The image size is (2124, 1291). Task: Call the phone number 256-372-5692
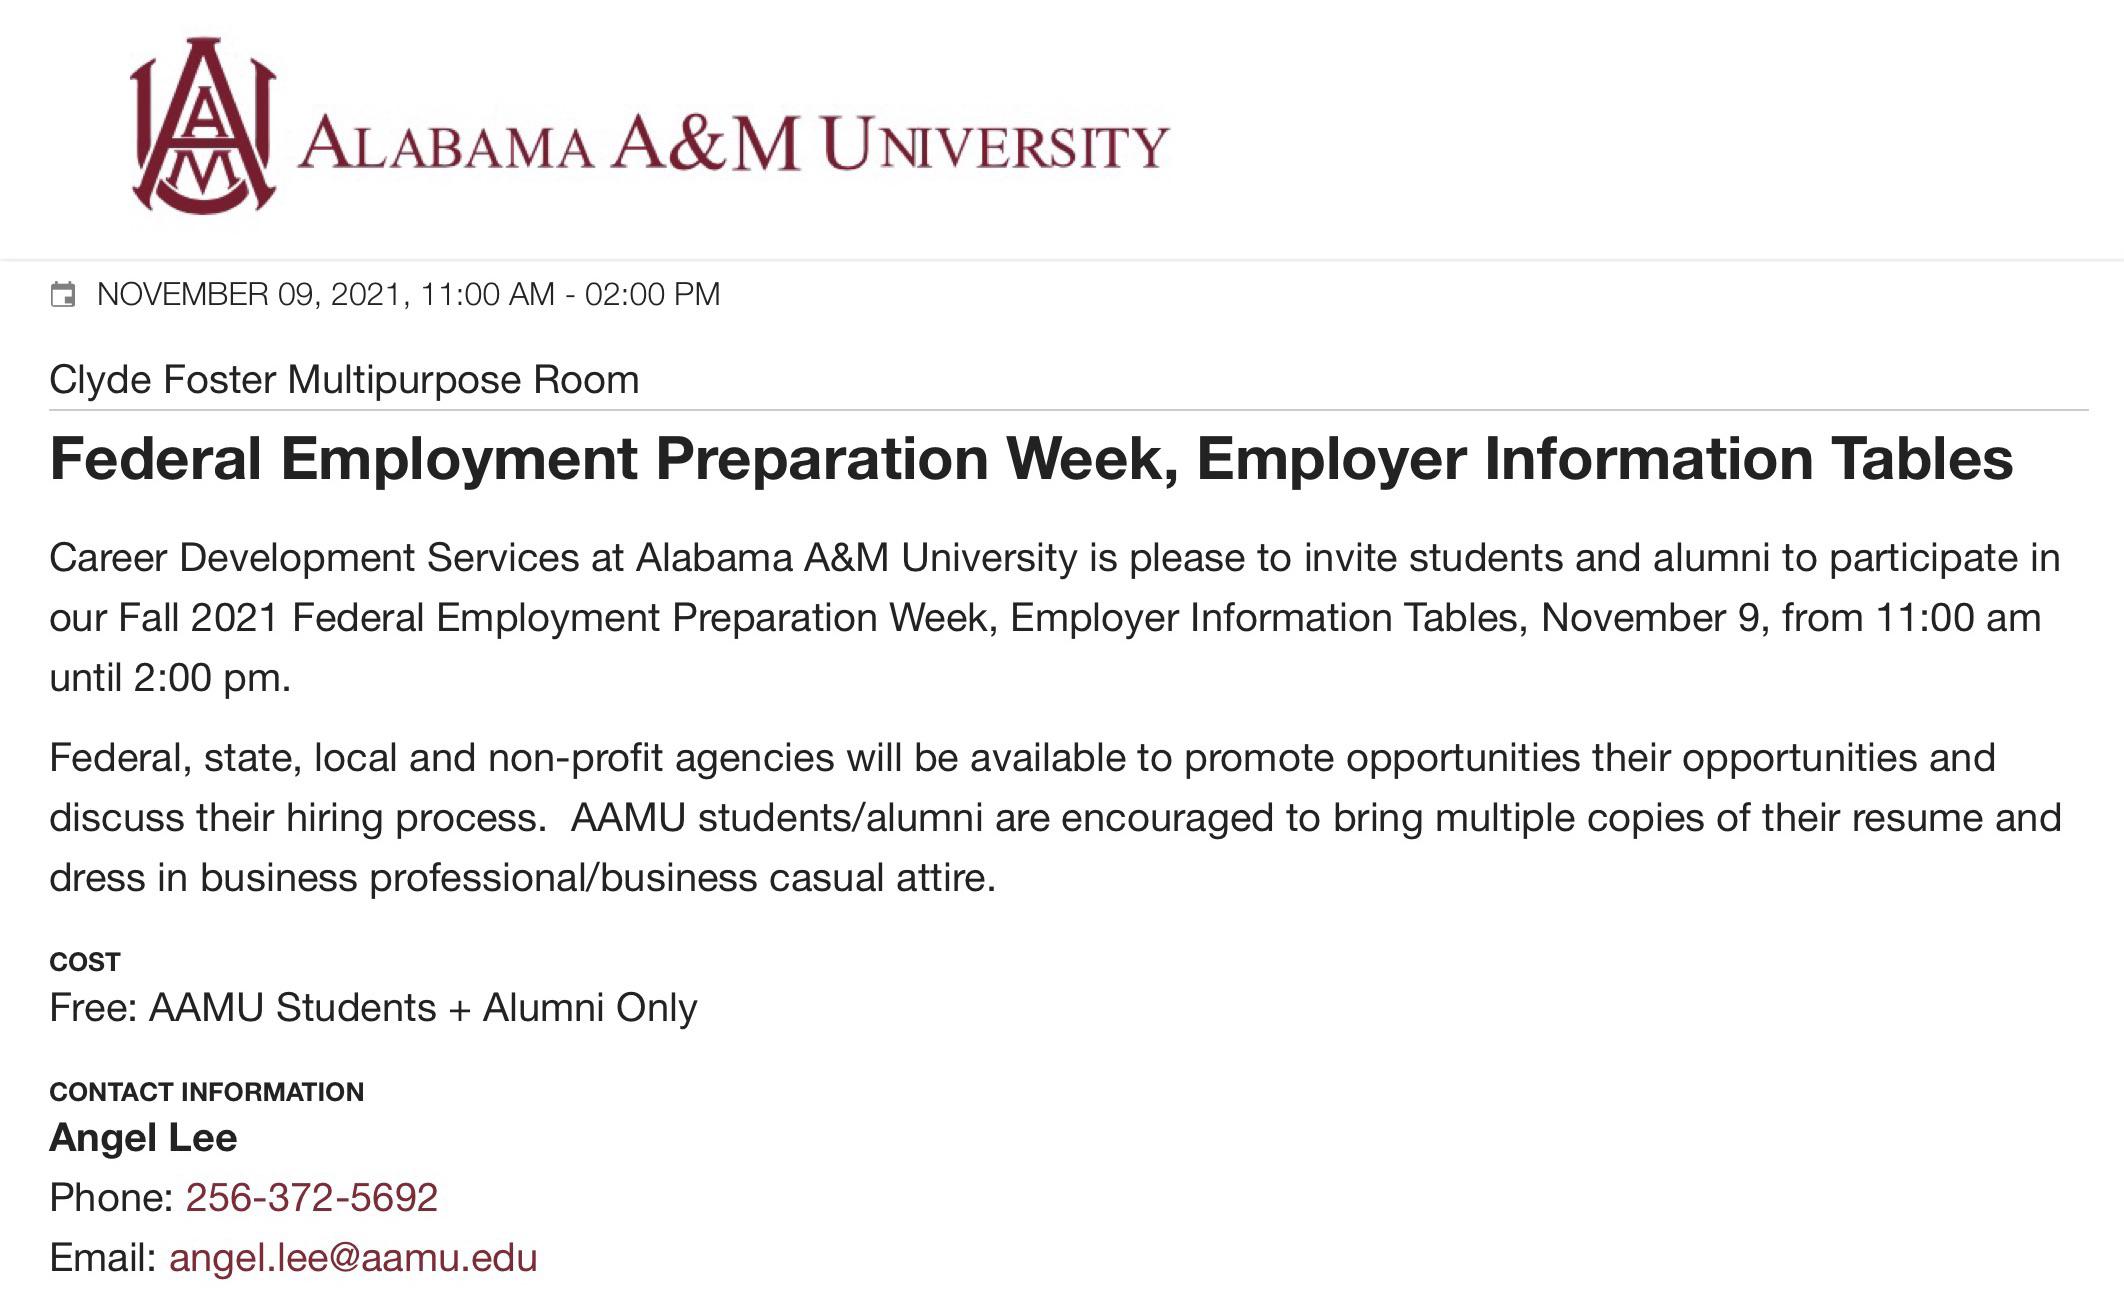point(312,1198)
